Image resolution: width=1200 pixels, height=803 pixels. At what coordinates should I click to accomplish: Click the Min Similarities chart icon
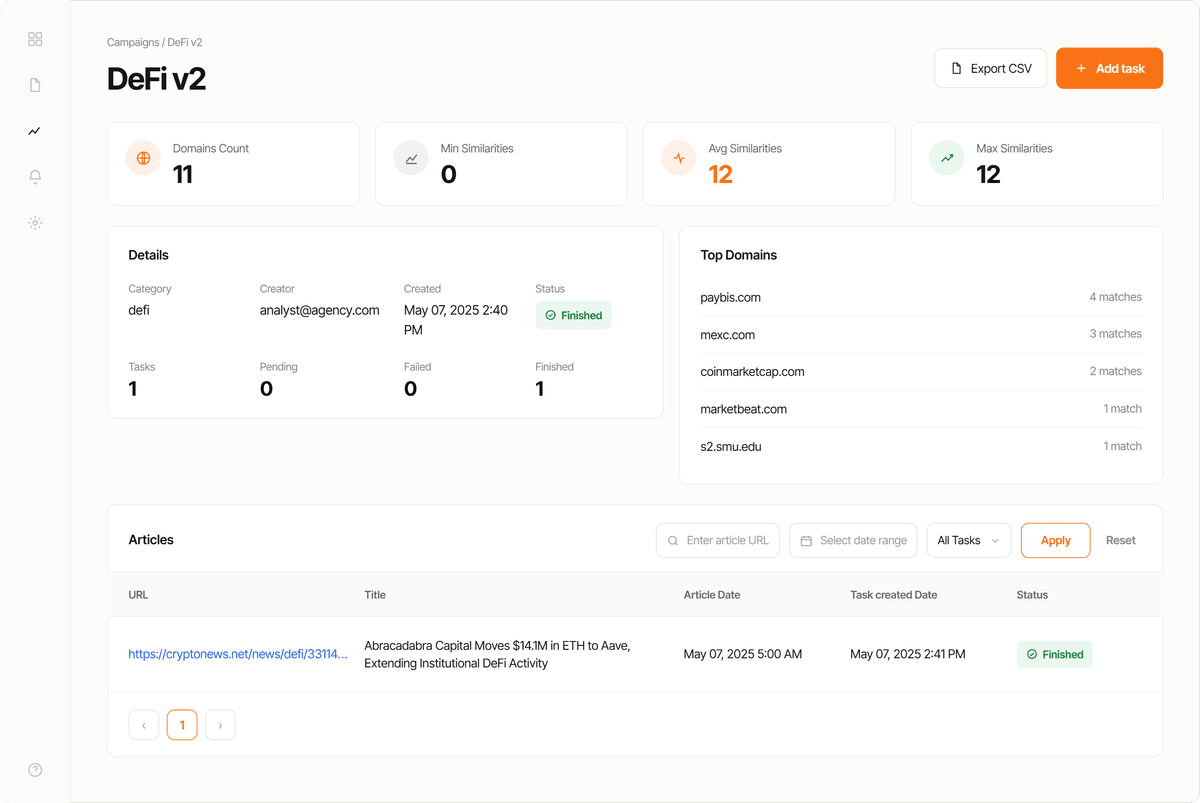411,158
